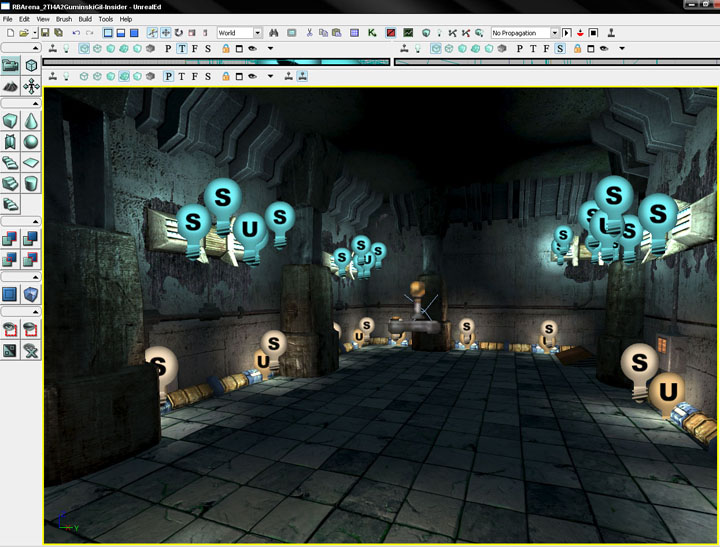Click the CSG Deintersect button

click(31, 259)
